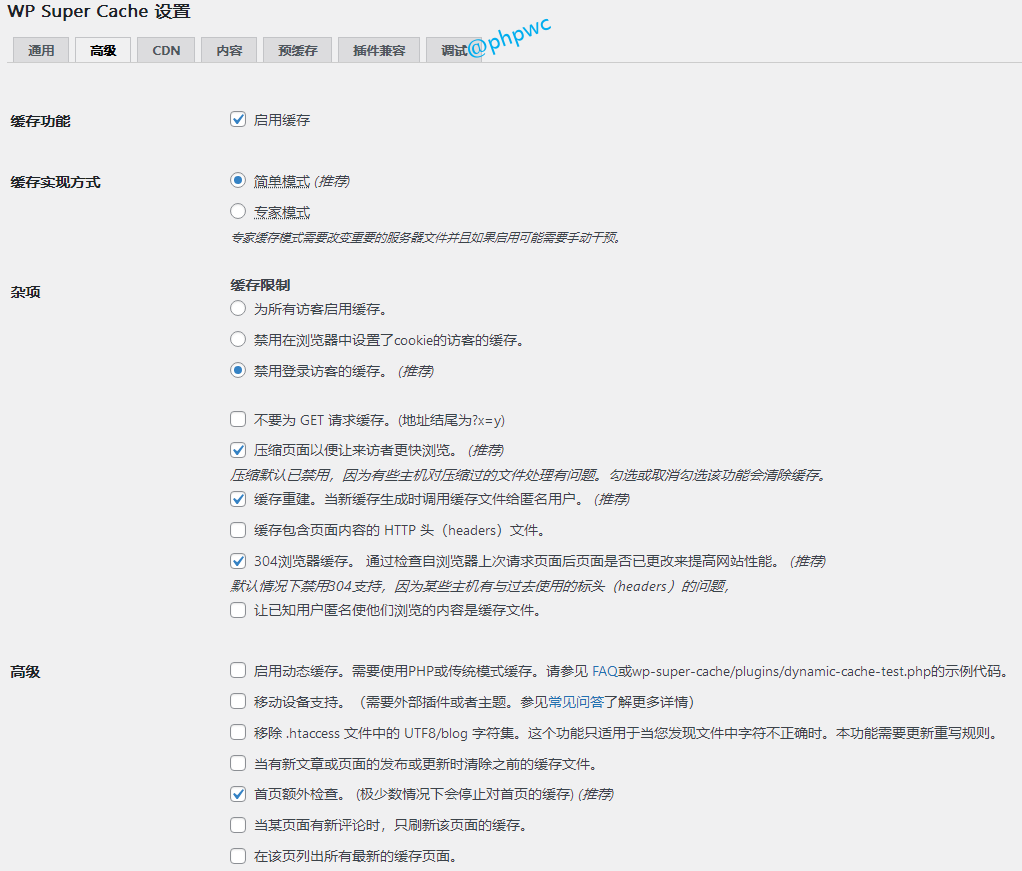The width and height of the screenshot is (1022, 871).
Task: Check 当有新文章或页面的发布或更新时清除缓存
Action: (x=238, y=763)
